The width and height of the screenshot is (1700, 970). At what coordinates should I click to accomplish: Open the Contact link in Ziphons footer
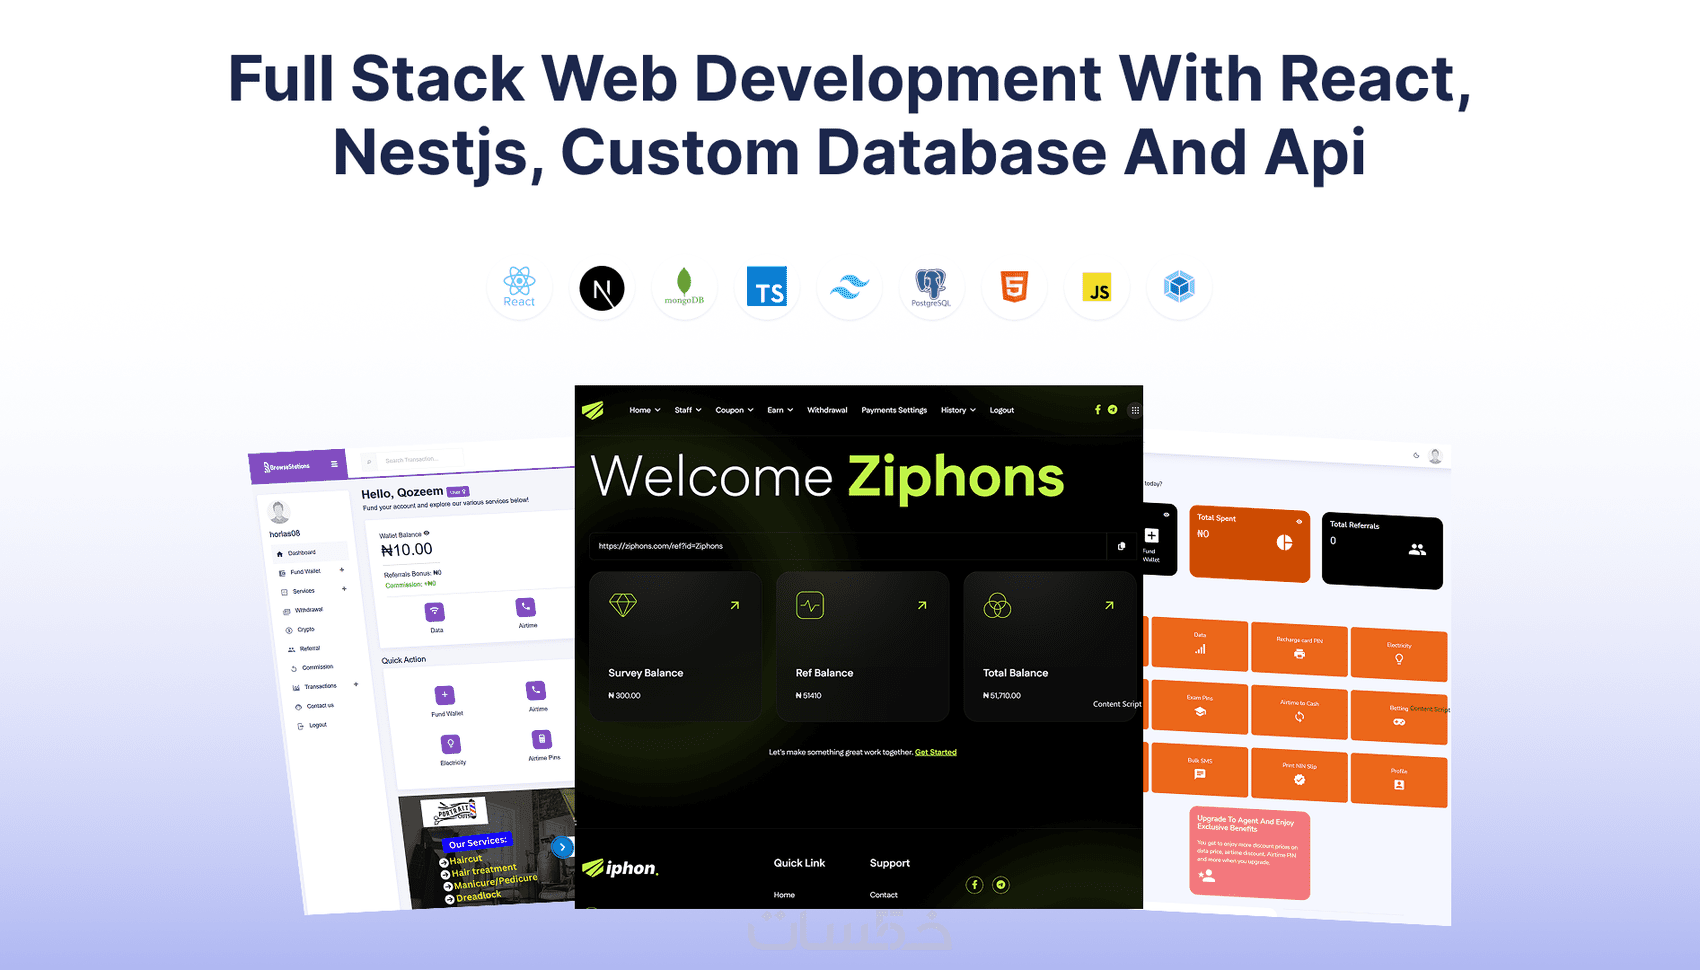tap(884, 895)
